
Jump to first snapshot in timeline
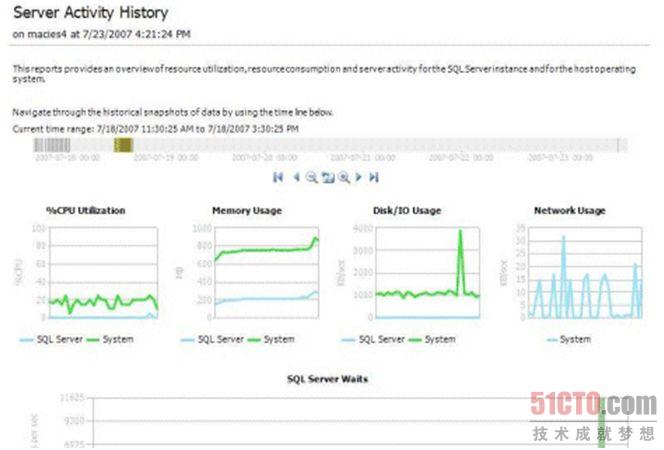click(278, 177)
